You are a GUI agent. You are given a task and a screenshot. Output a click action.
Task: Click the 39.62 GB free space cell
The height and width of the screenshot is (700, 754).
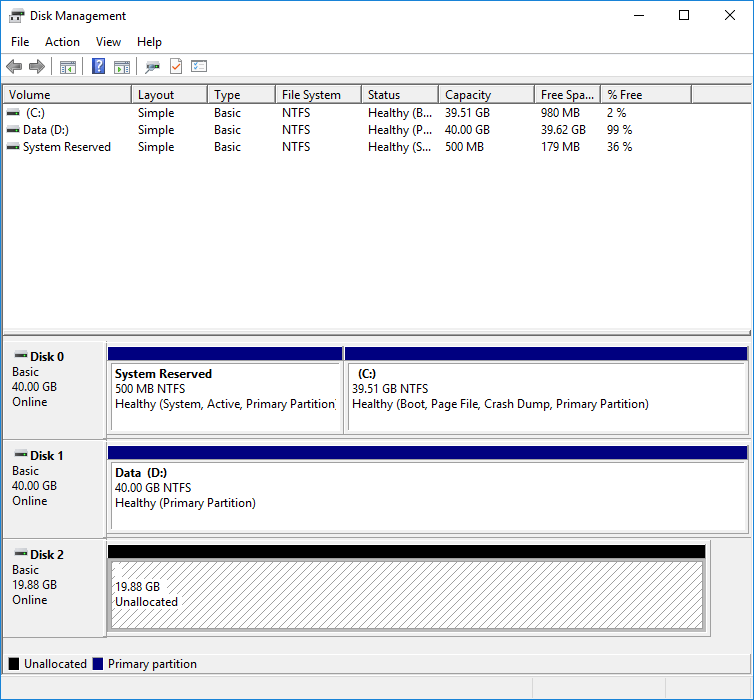pos(563,130)
